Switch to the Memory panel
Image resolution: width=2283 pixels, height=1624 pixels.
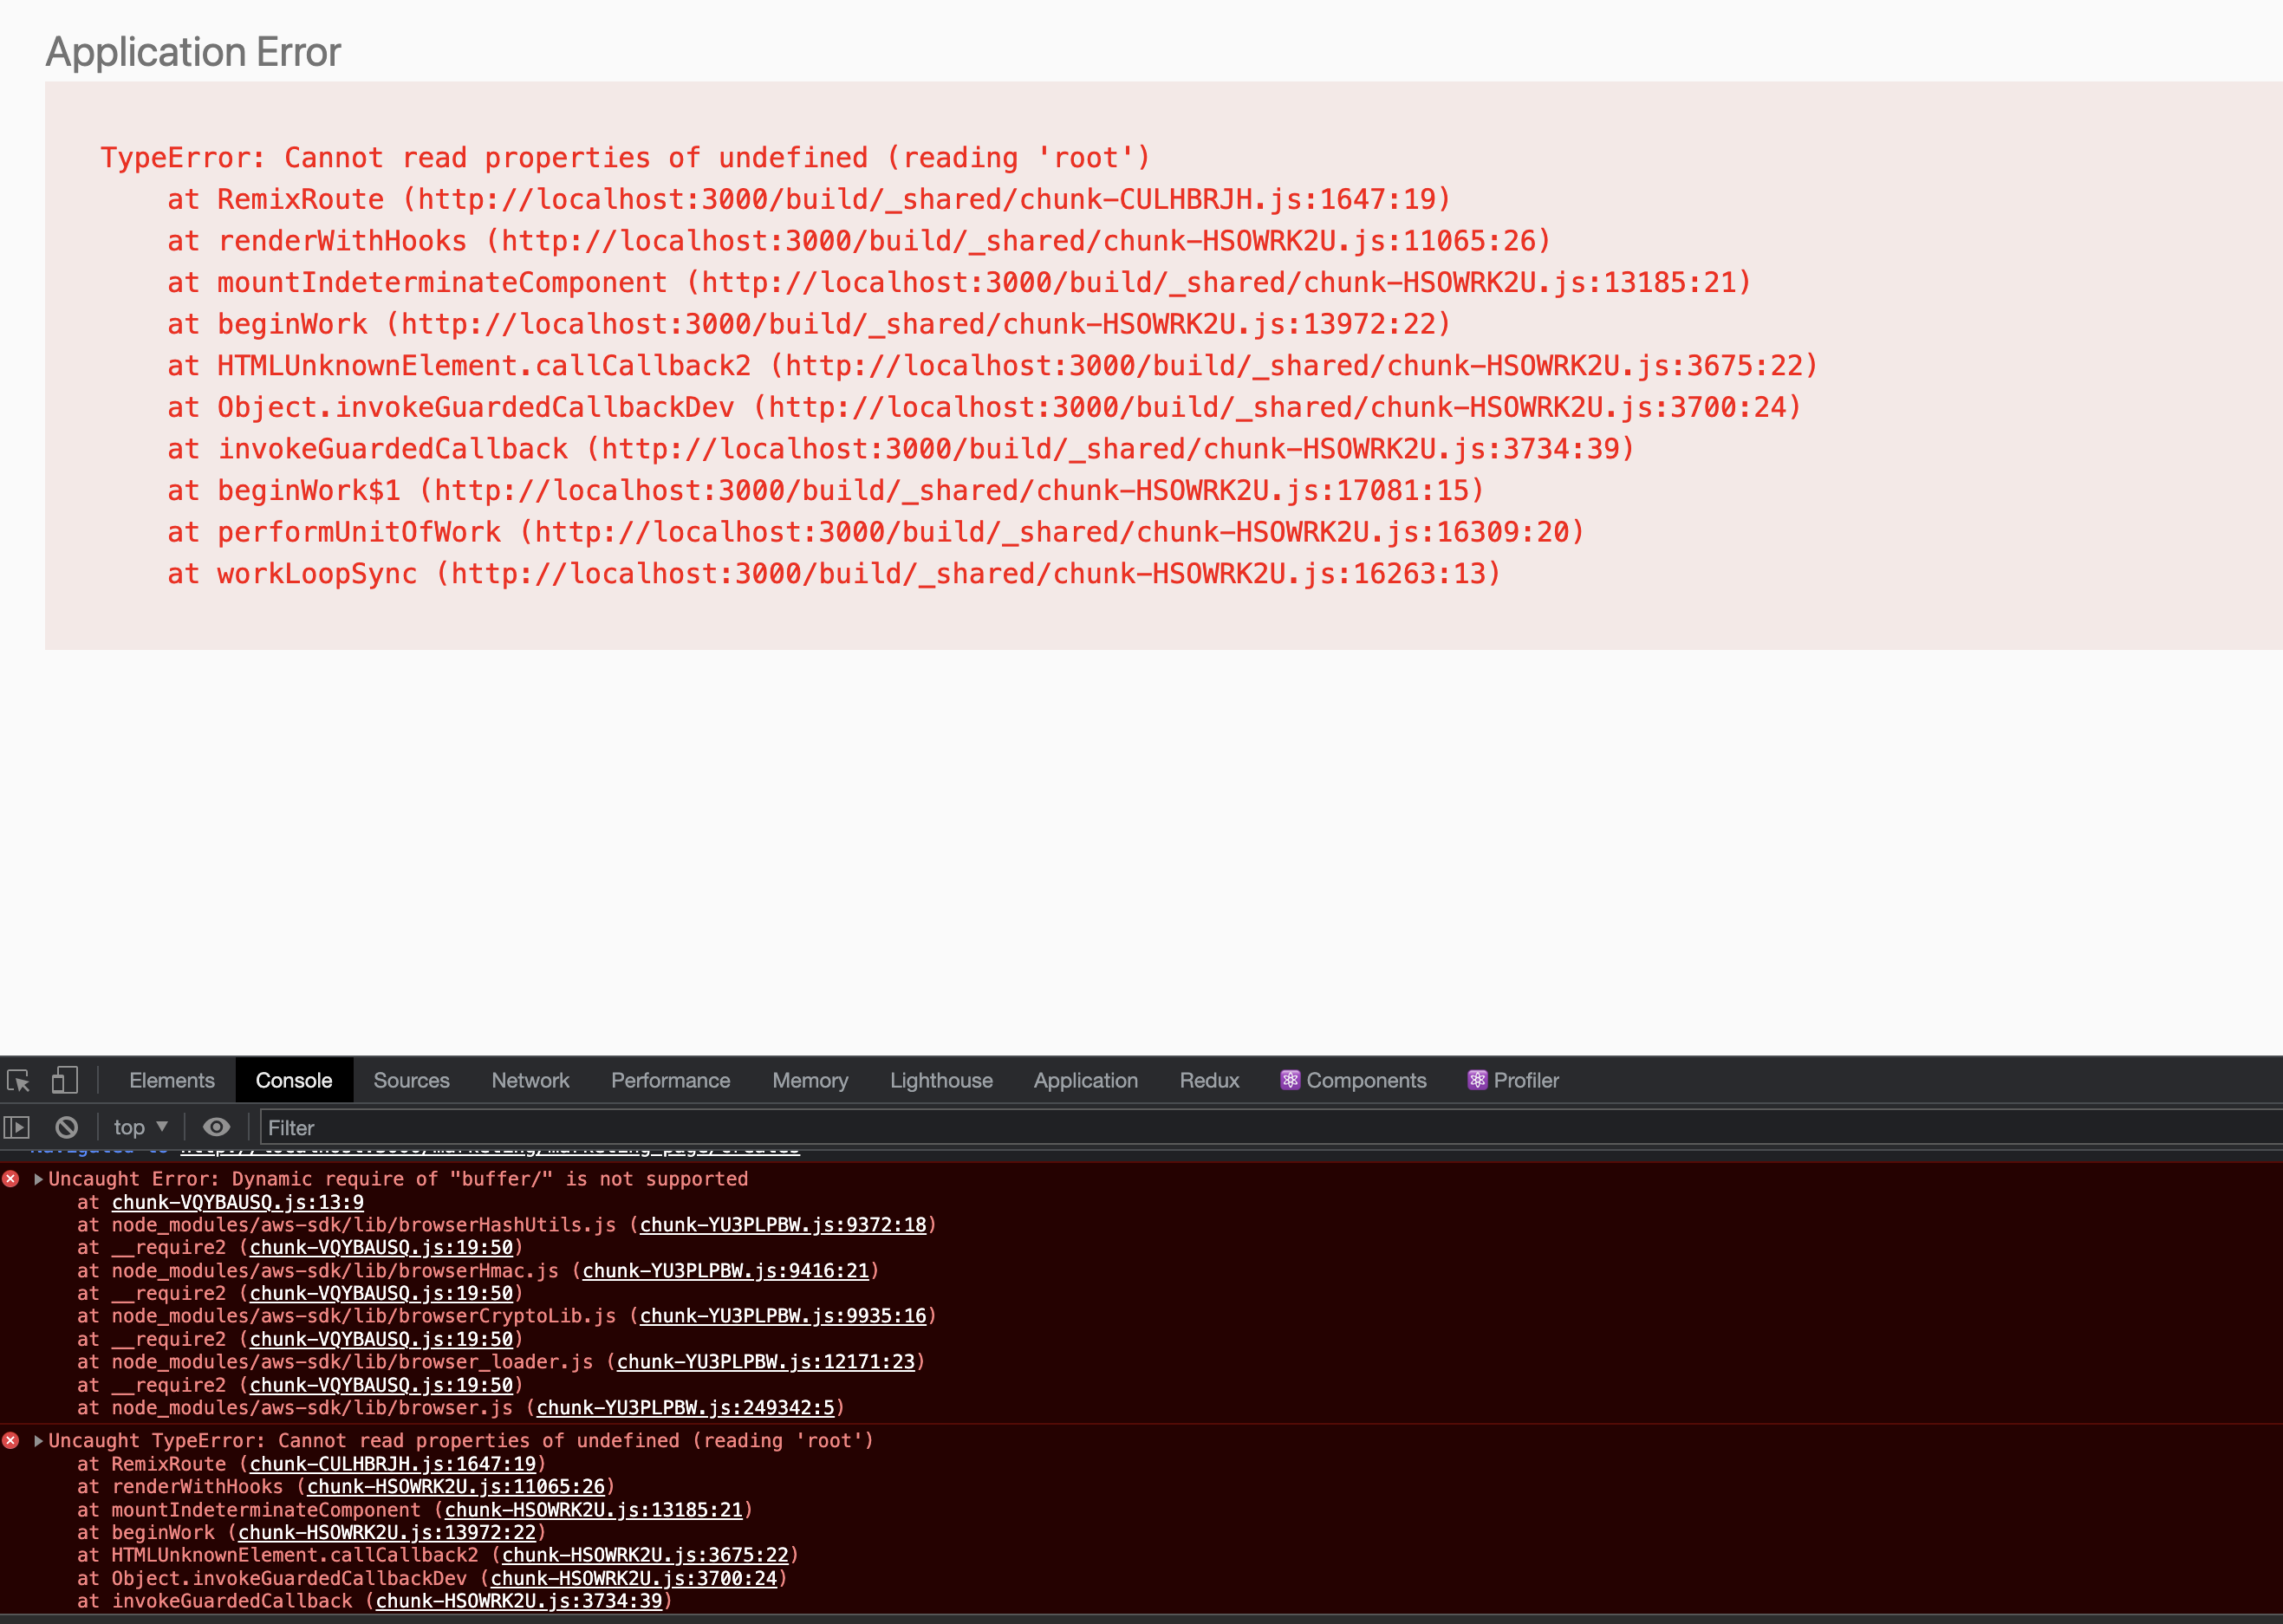pos(810,1081)
